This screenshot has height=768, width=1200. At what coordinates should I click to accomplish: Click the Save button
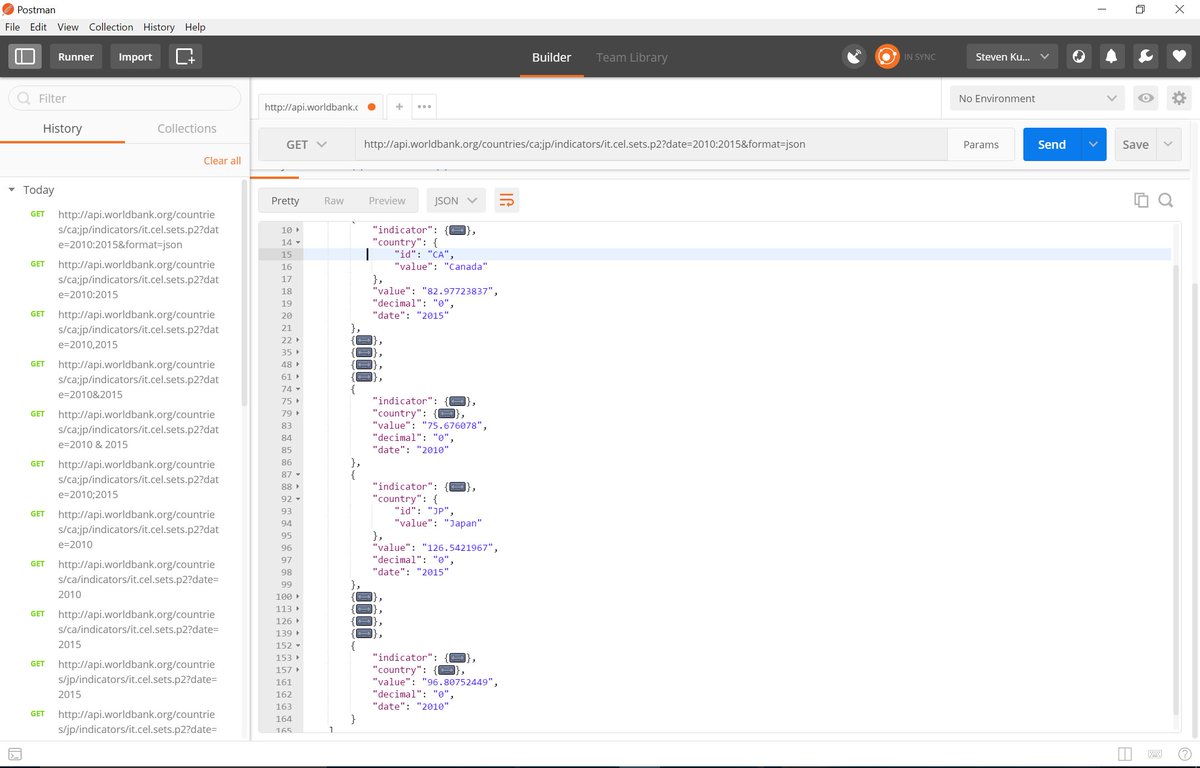tap(1136, 144)
